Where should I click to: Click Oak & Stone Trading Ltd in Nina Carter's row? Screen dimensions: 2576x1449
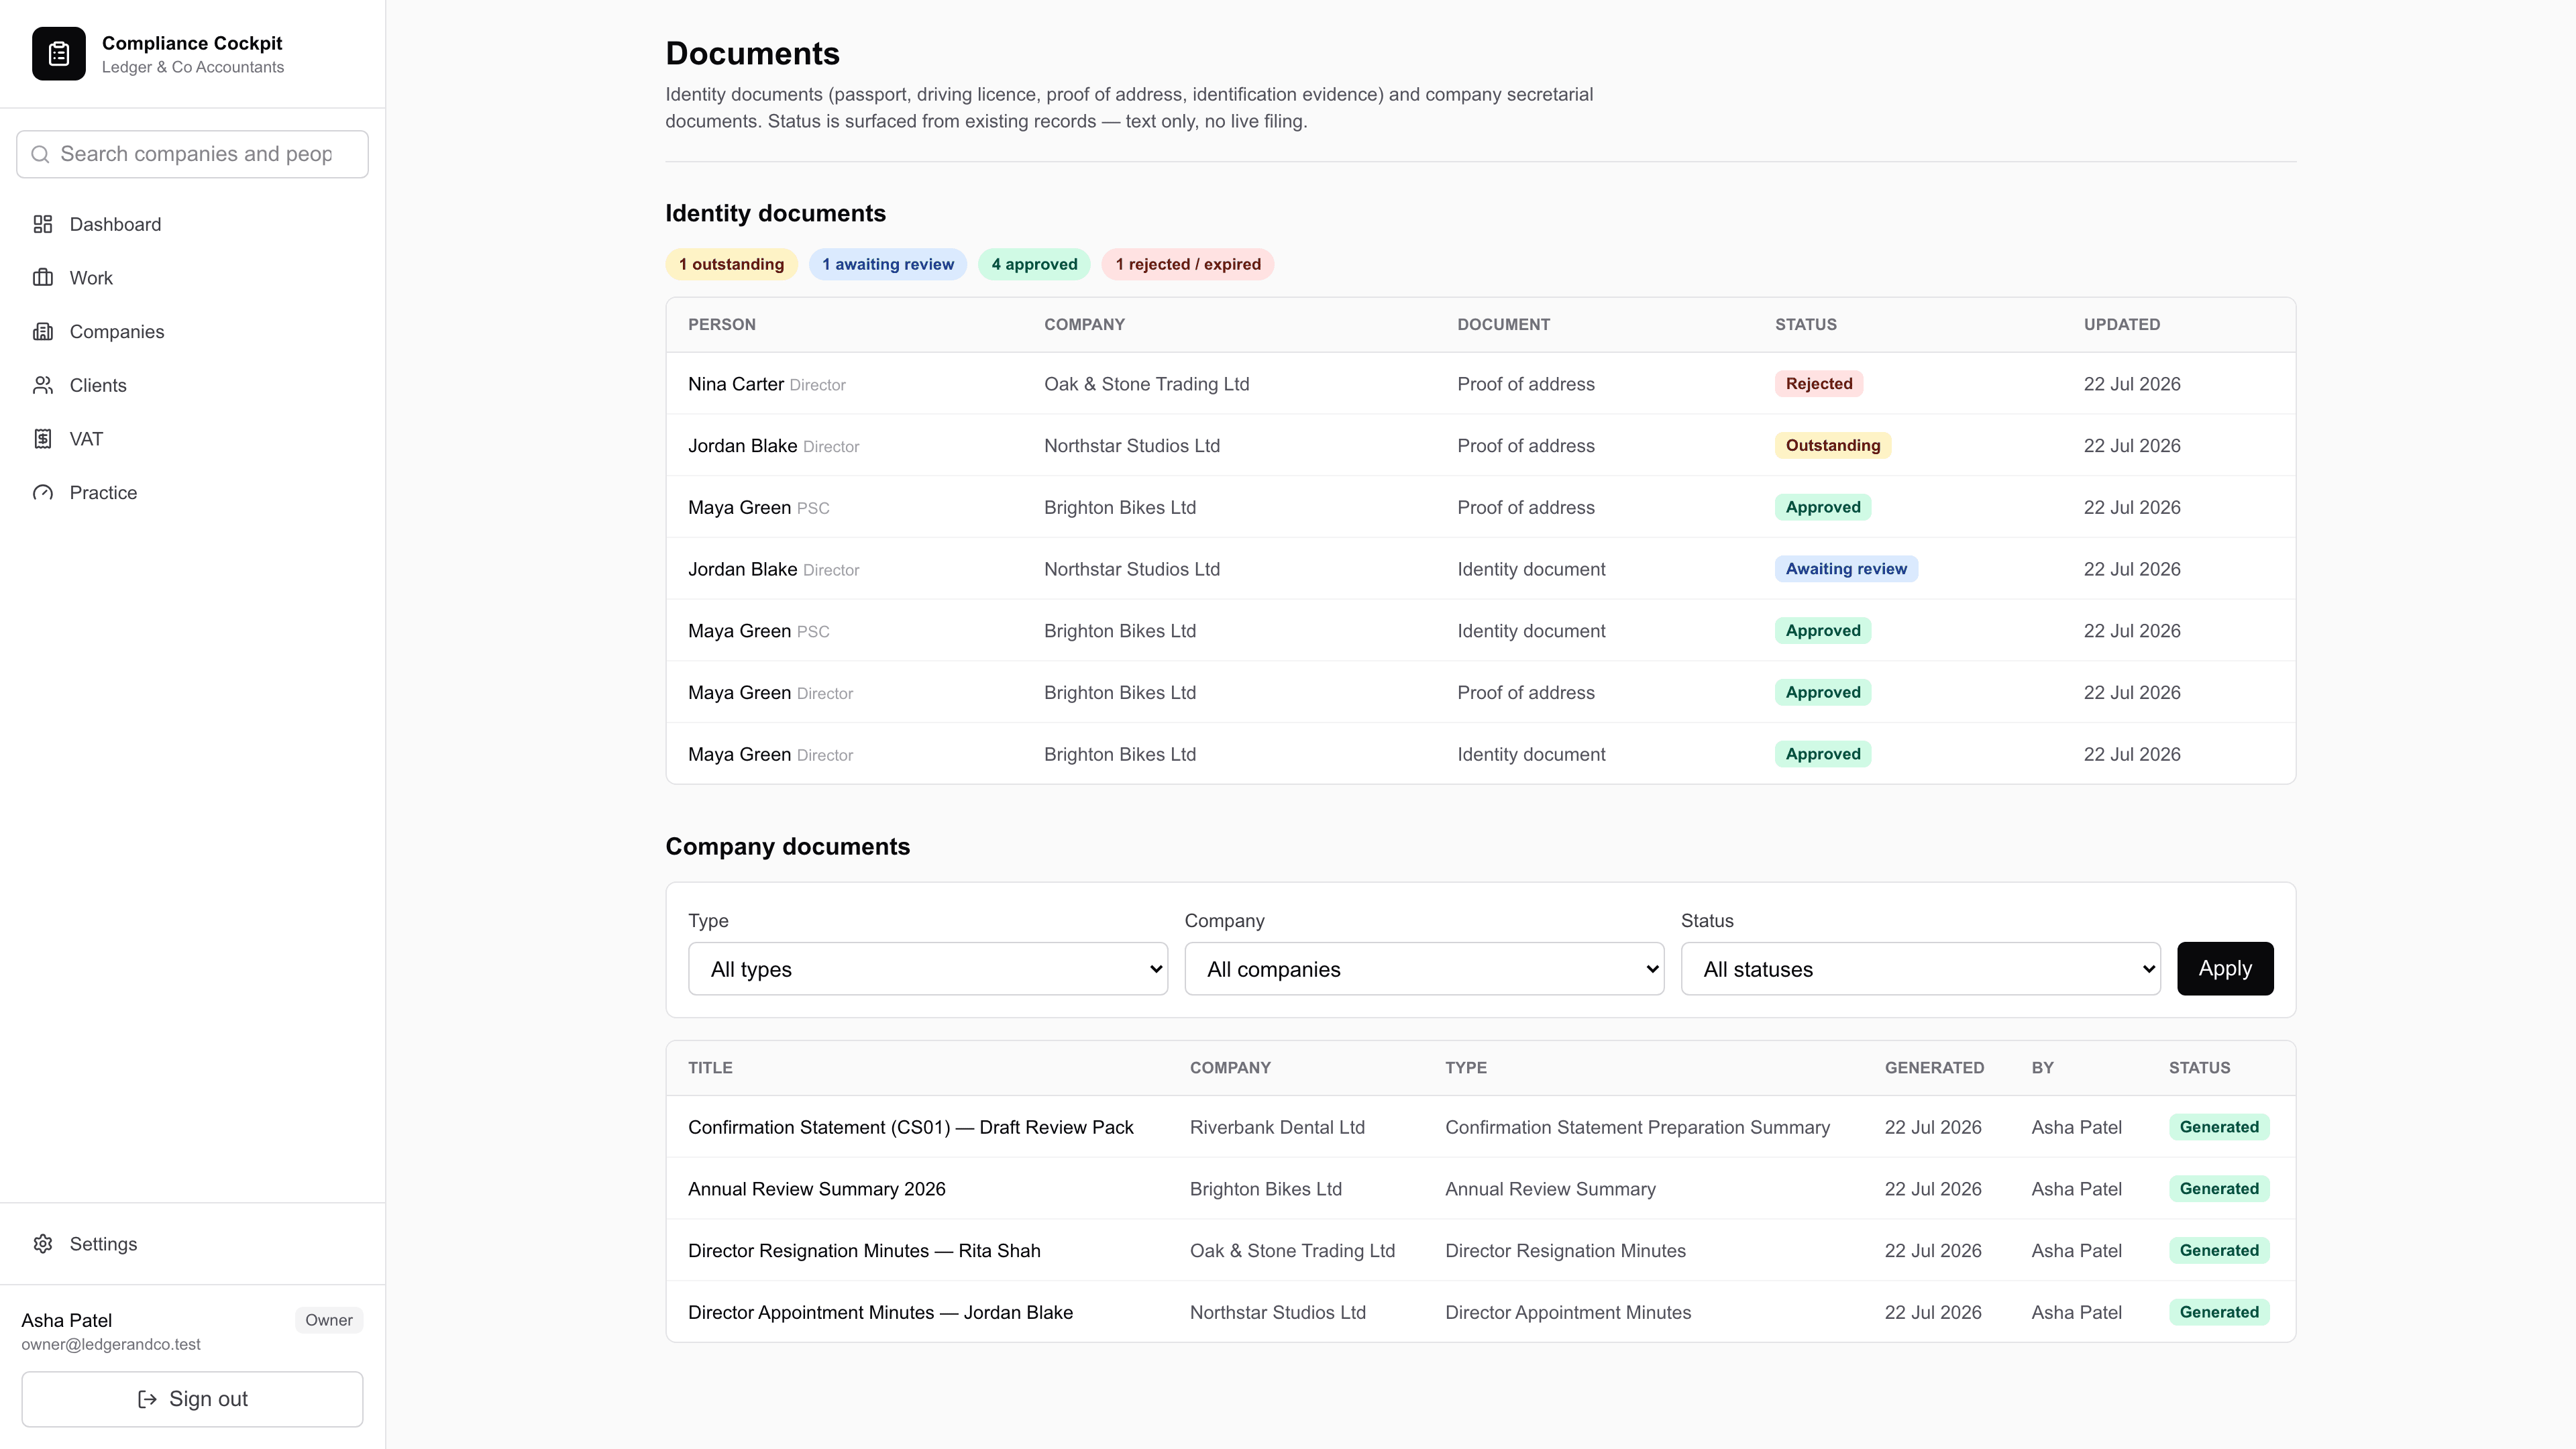(1147, 384)
